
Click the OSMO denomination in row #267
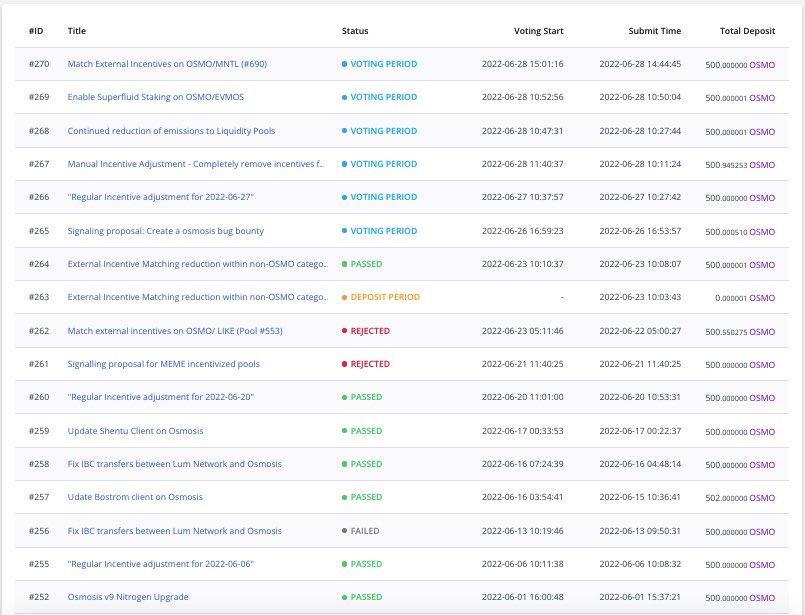click(762, 165)
